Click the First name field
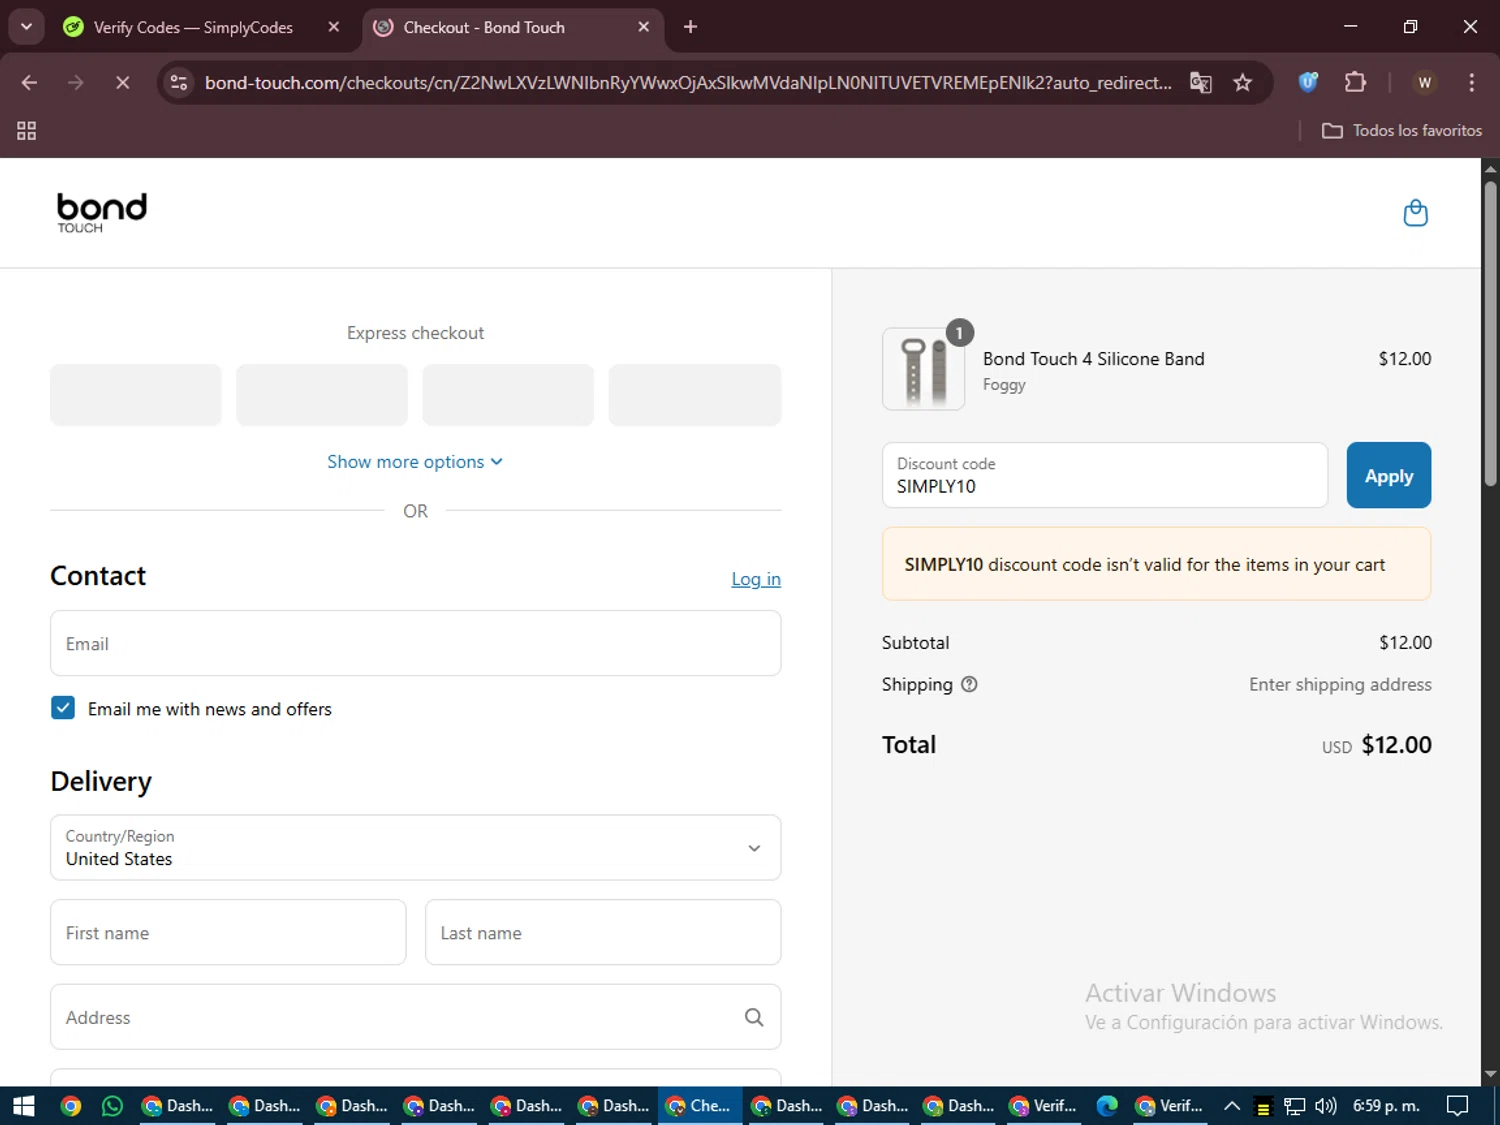The image size is (1500, 1125). (228, 933)
